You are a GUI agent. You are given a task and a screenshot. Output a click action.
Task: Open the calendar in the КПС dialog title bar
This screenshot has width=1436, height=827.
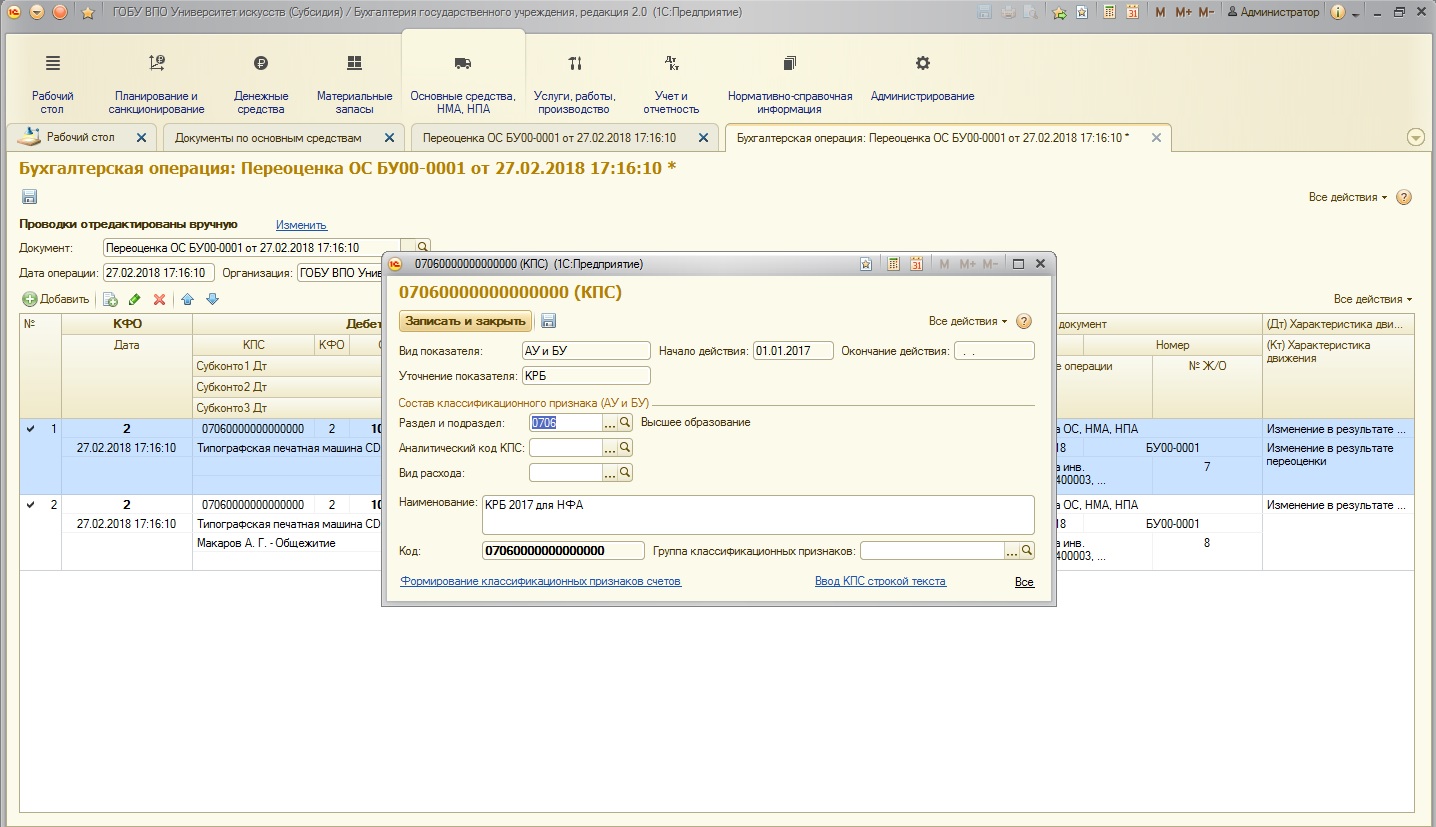[916, 264]
